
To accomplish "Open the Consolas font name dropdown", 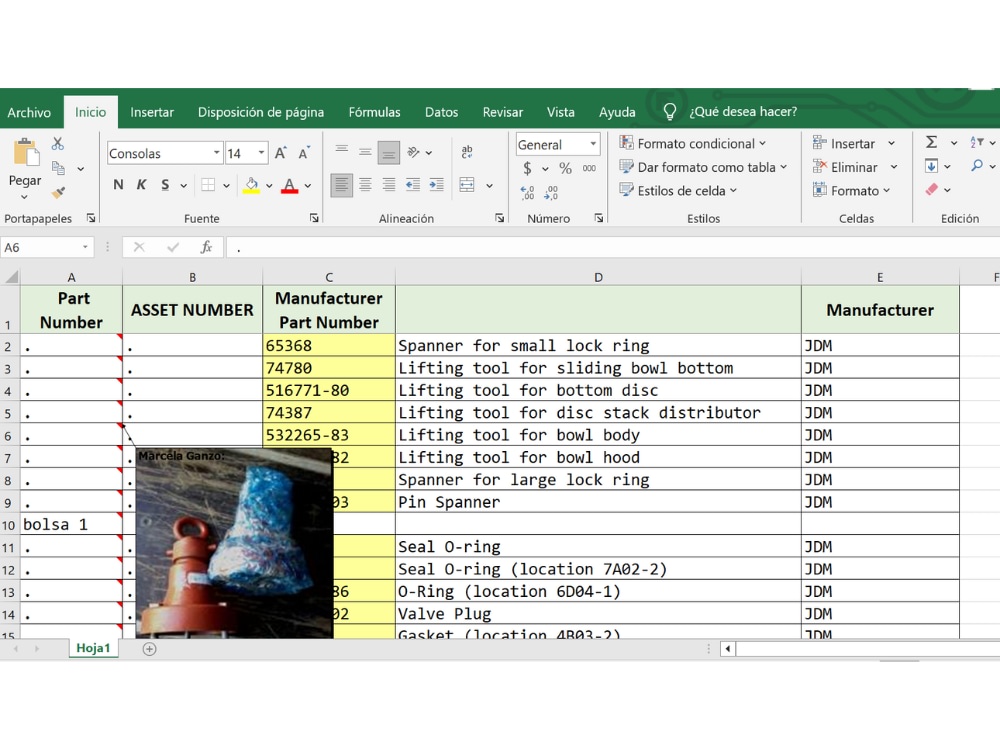I will click(217, 153).
